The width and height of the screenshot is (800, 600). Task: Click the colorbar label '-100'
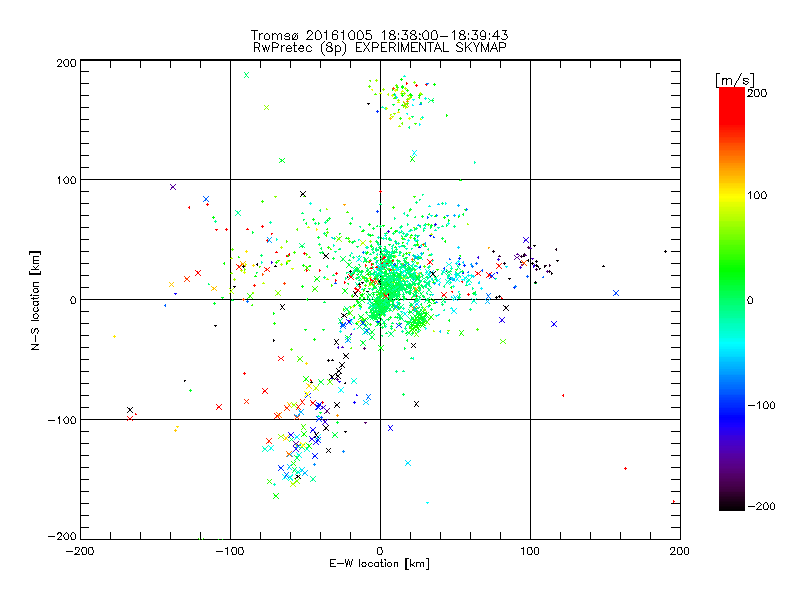pyautogui.click(x=762, y=405)
